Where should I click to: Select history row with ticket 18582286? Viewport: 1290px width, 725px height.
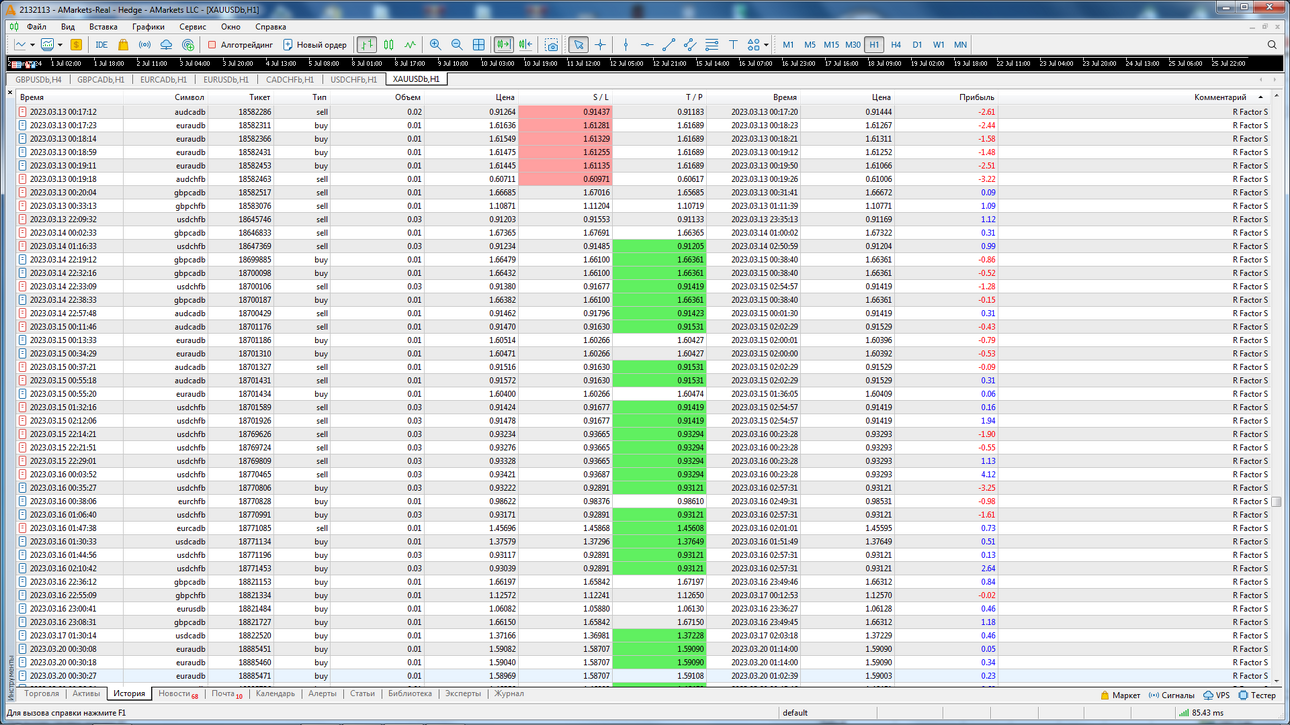tap(643, 112)
